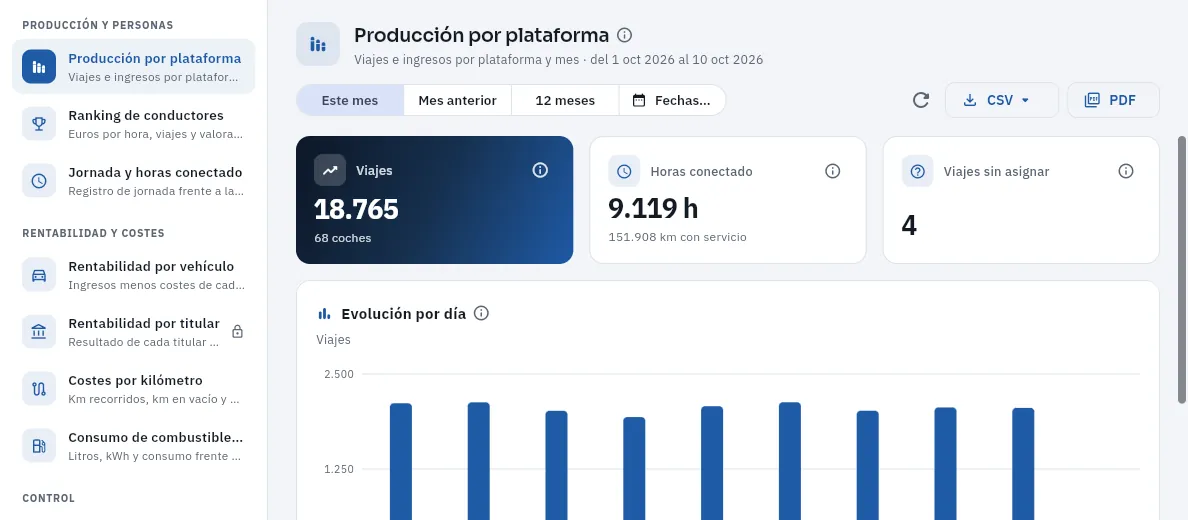
Task: Open Consumo de combustible report
Action: point(133,446)
